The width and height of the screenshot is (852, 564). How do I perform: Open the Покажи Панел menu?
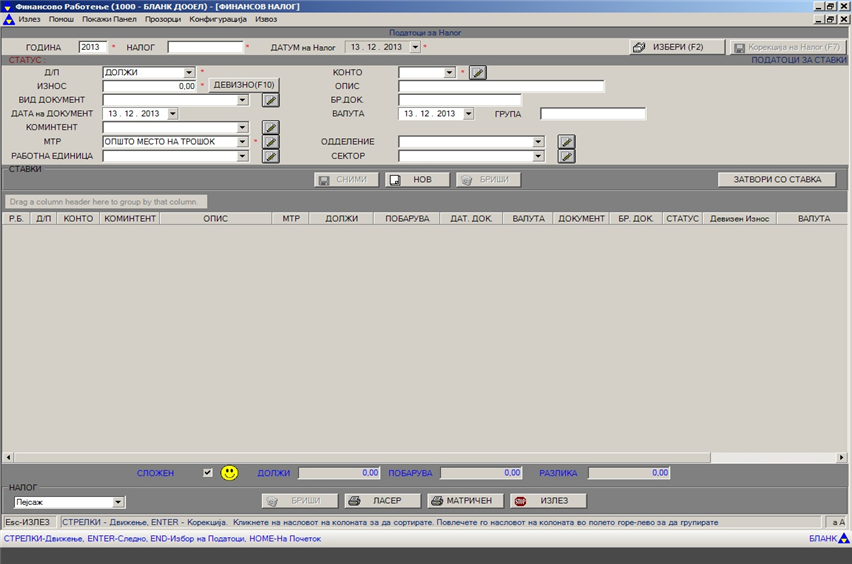109,19
